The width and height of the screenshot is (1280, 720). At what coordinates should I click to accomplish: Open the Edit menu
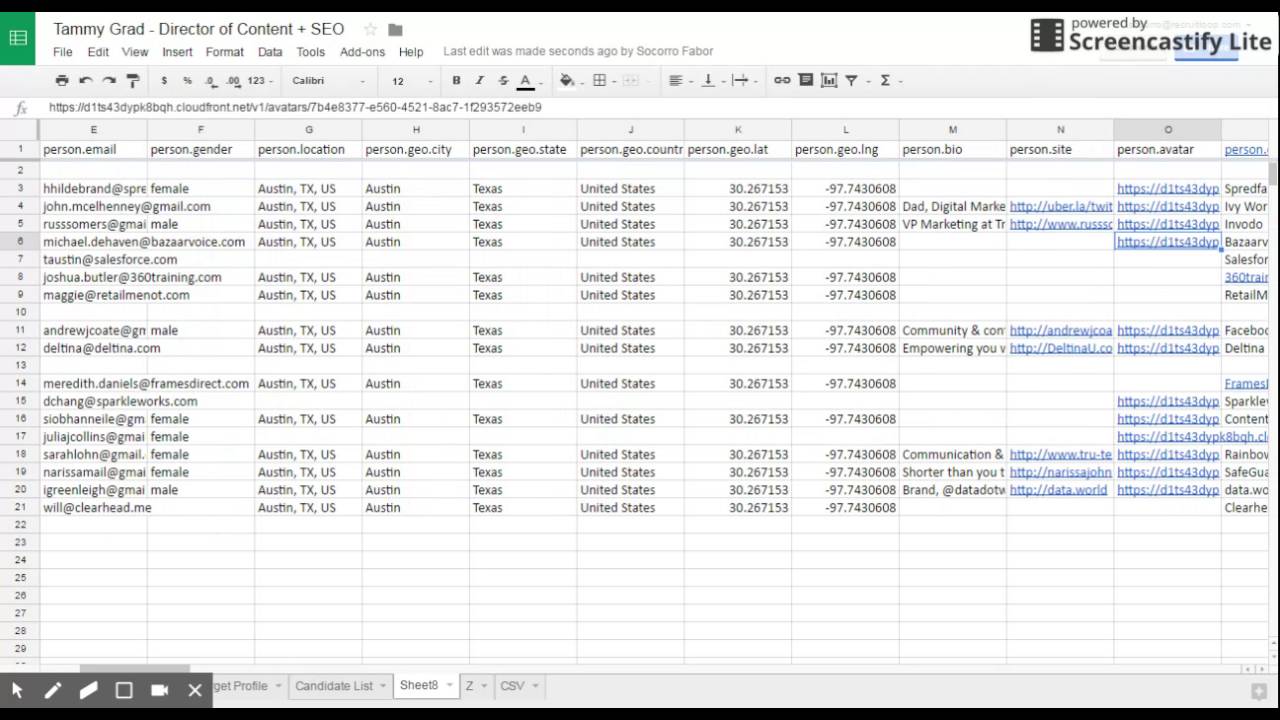click(x=98, y=52)
